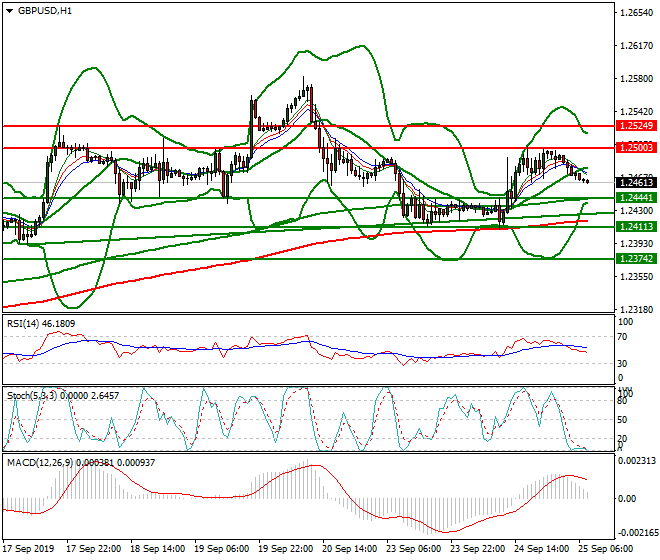Screen dimensions: 660x560
Task: Select the 1.23742 green support label
Action: (636, 259)
